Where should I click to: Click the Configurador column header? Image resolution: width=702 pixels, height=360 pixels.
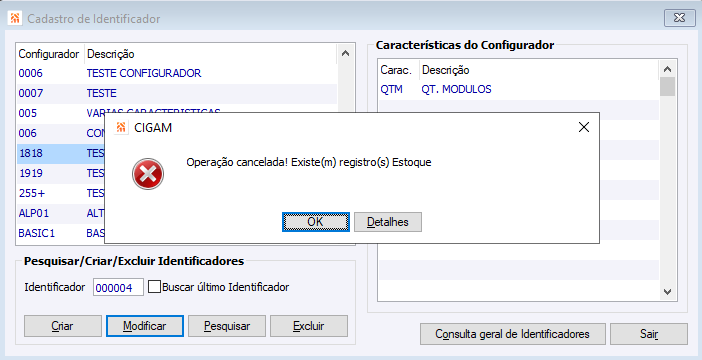click(49, 54)
